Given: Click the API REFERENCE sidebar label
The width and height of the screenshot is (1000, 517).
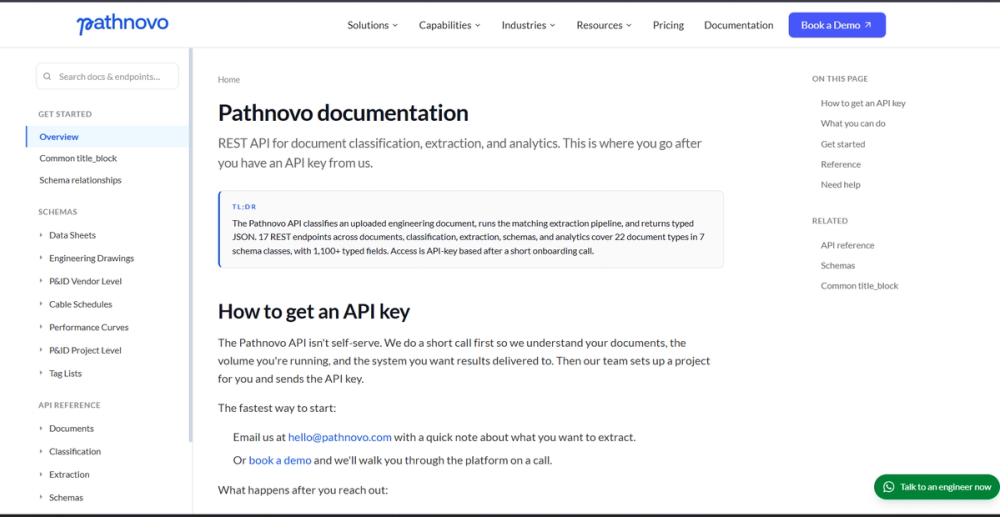Looking at the screenshot, I should coord(70,405).
